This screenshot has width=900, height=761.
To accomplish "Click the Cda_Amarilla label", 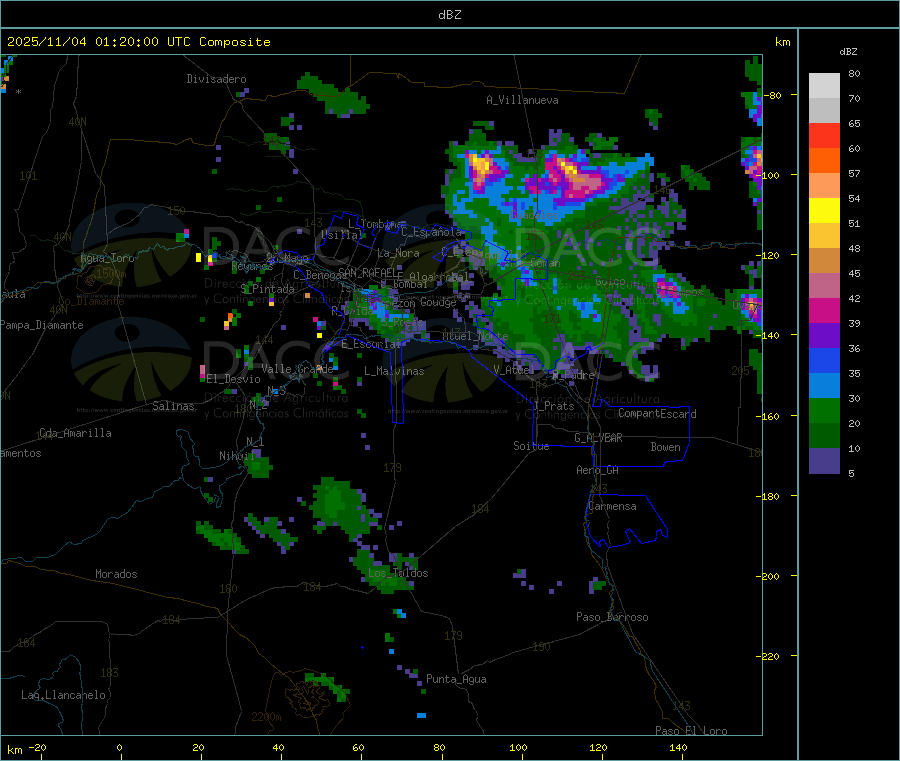I will tap(75, 433).
